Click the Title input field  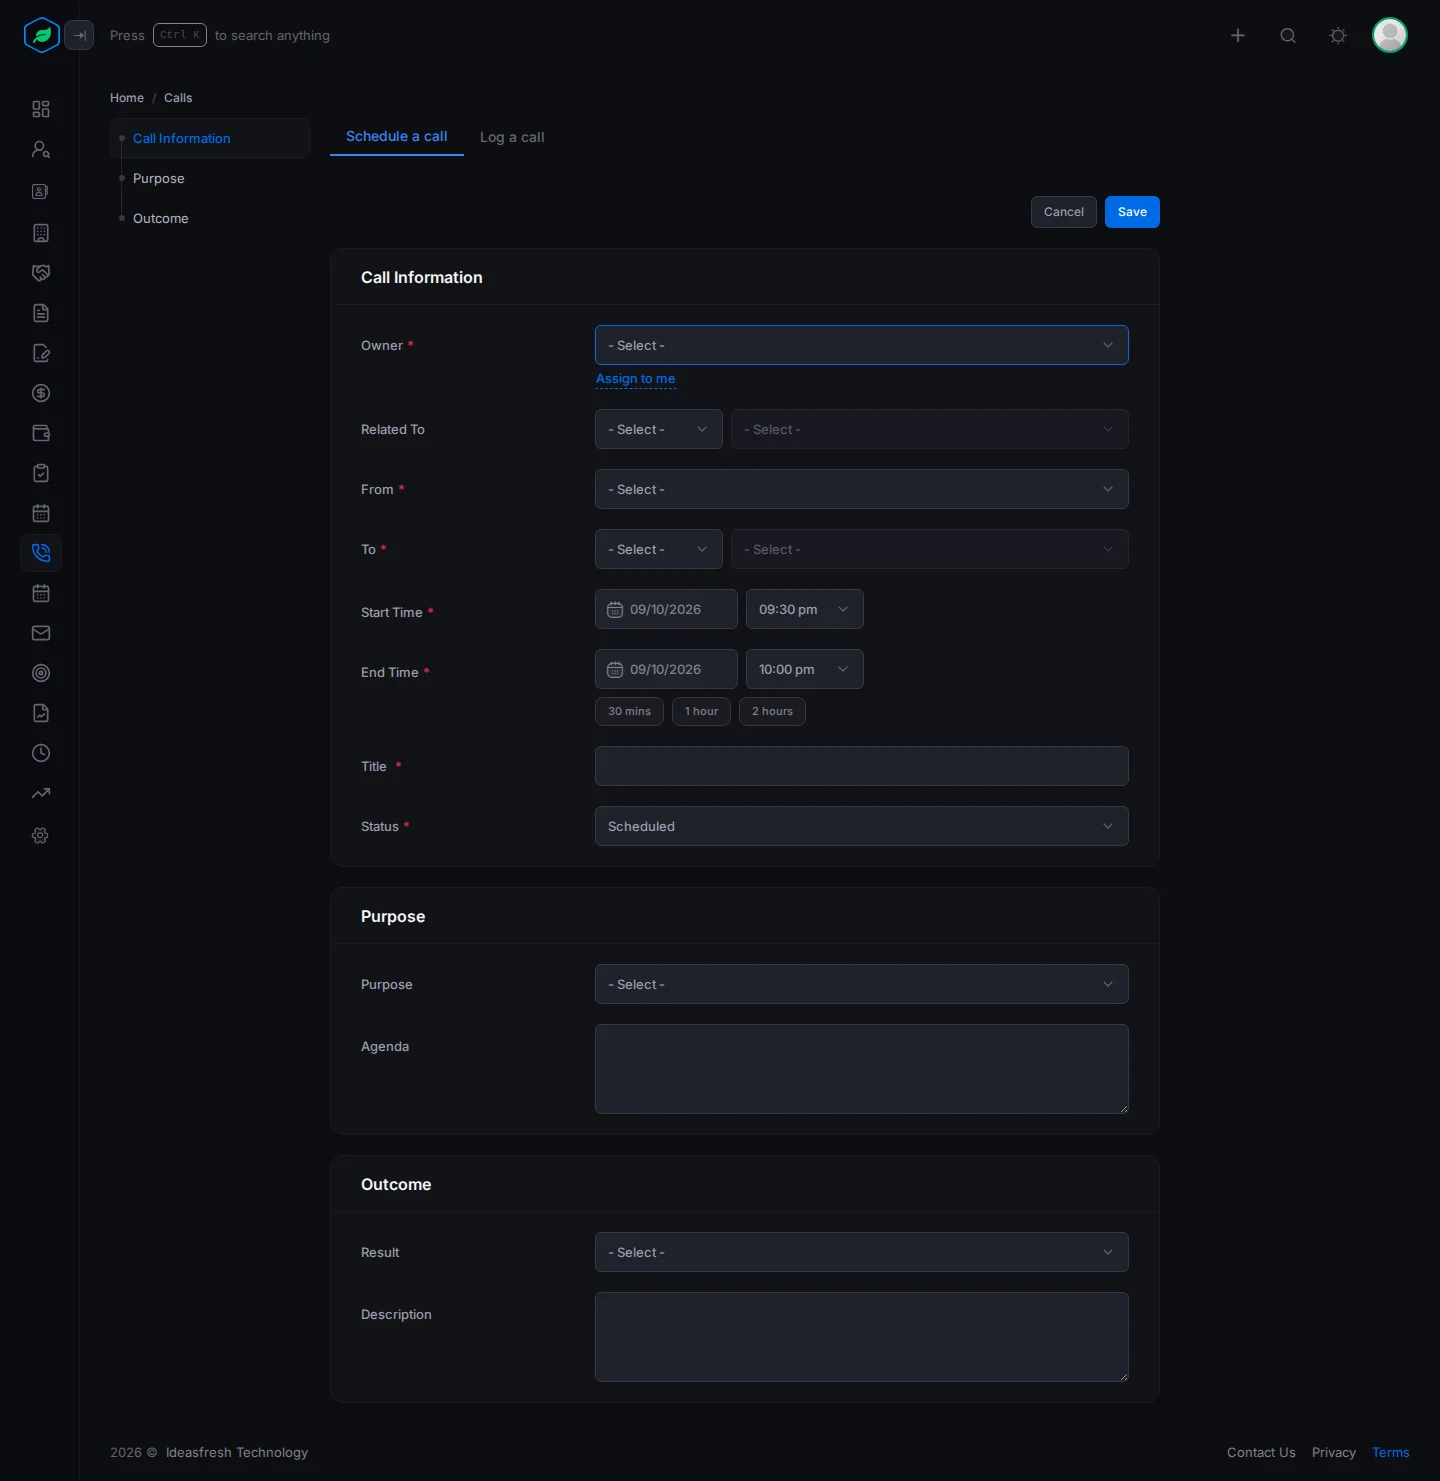coord(862,766)
